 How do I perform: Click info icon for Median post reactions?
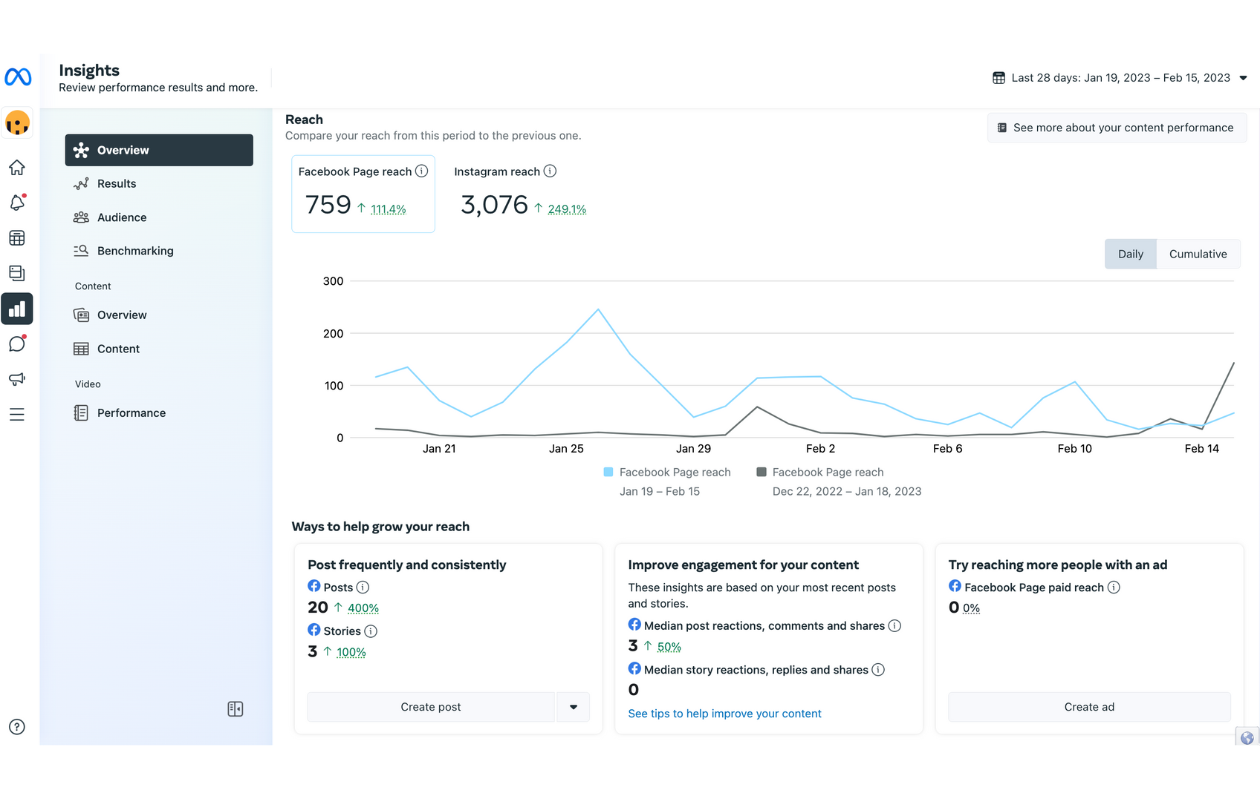(x=895, y=626)
